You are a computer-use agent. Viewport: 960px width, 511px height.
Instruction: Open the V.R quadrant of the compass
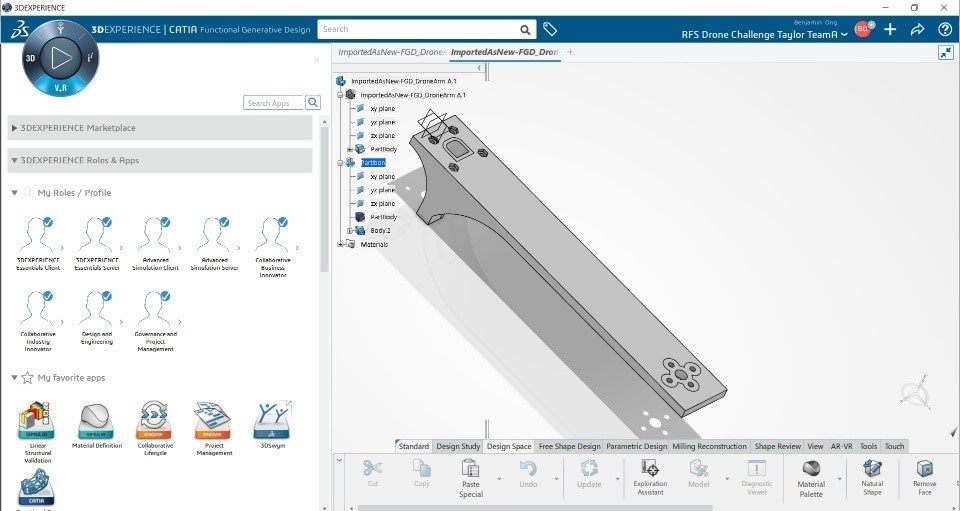coord(61,88)
